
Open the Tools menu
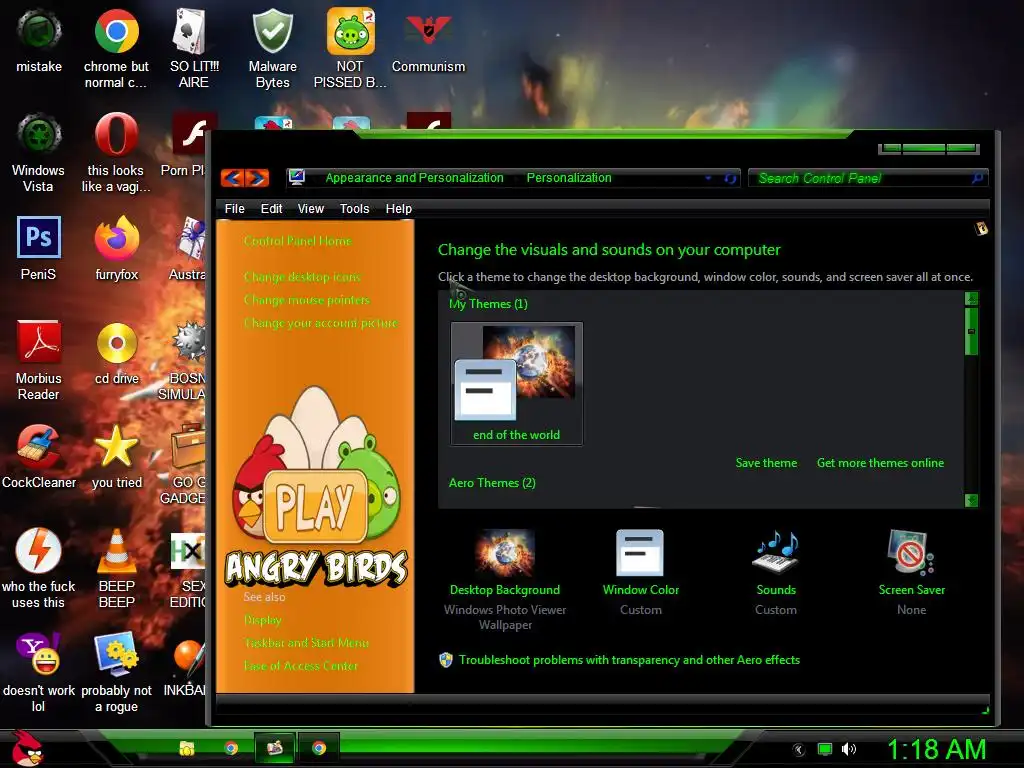point(355,208)
